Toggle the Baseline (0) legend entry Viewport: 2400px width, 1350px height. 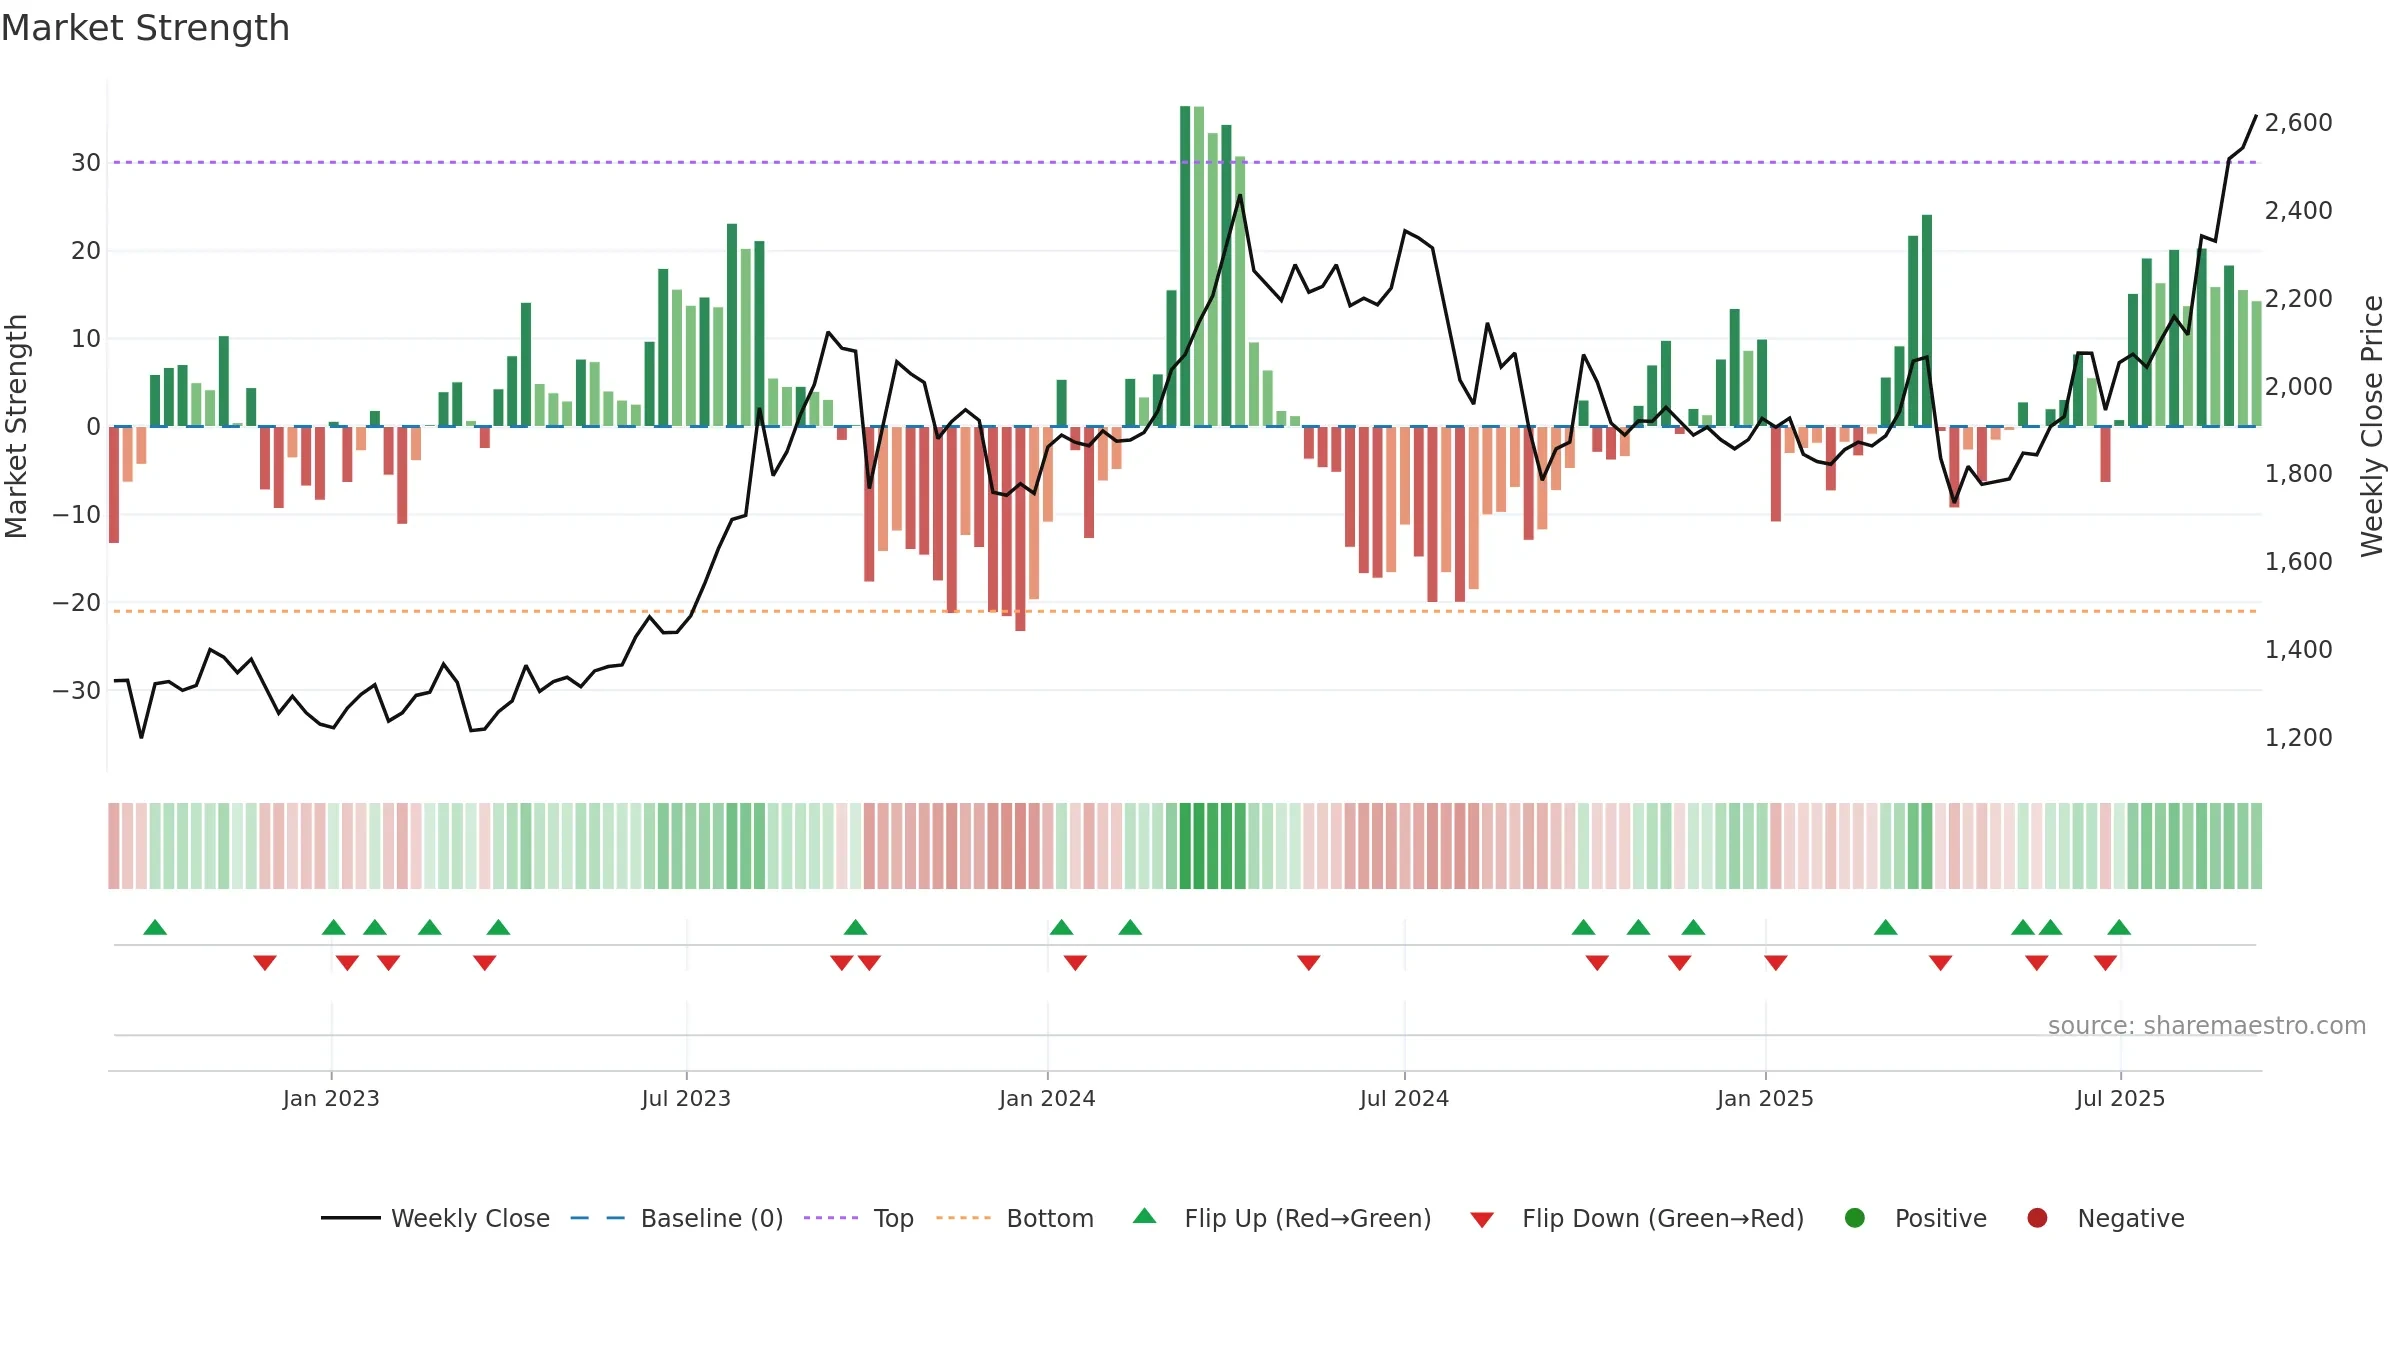pos(677,1218)
